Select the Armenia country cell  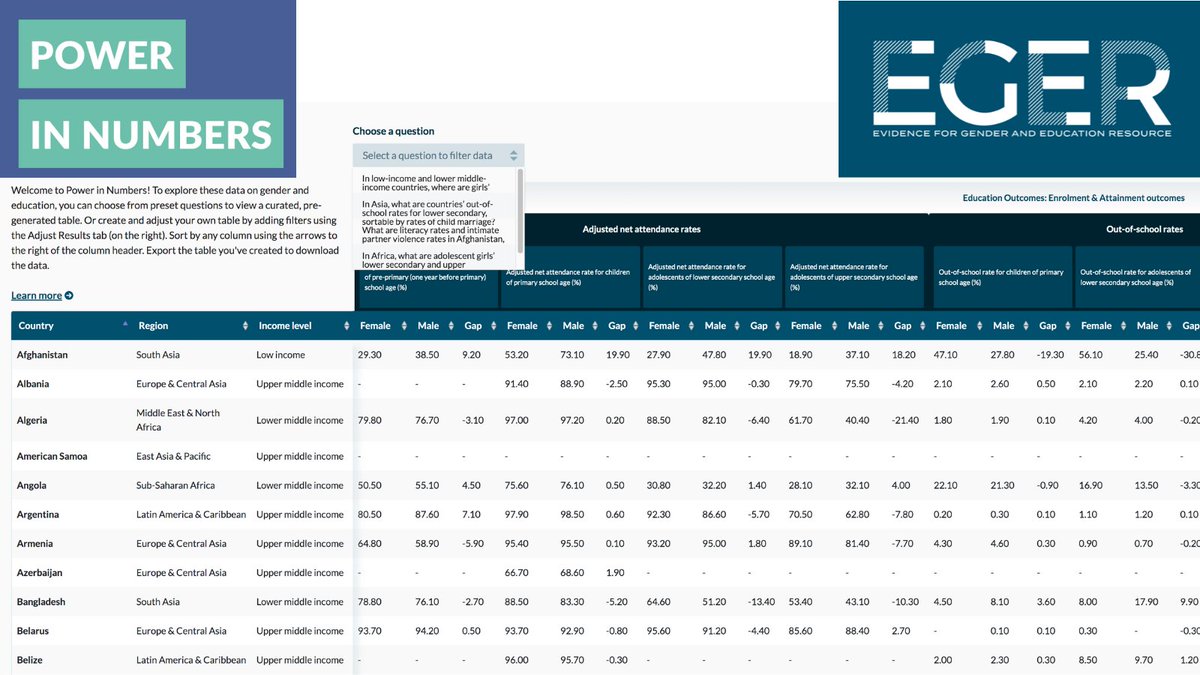(x=35, y=544)
